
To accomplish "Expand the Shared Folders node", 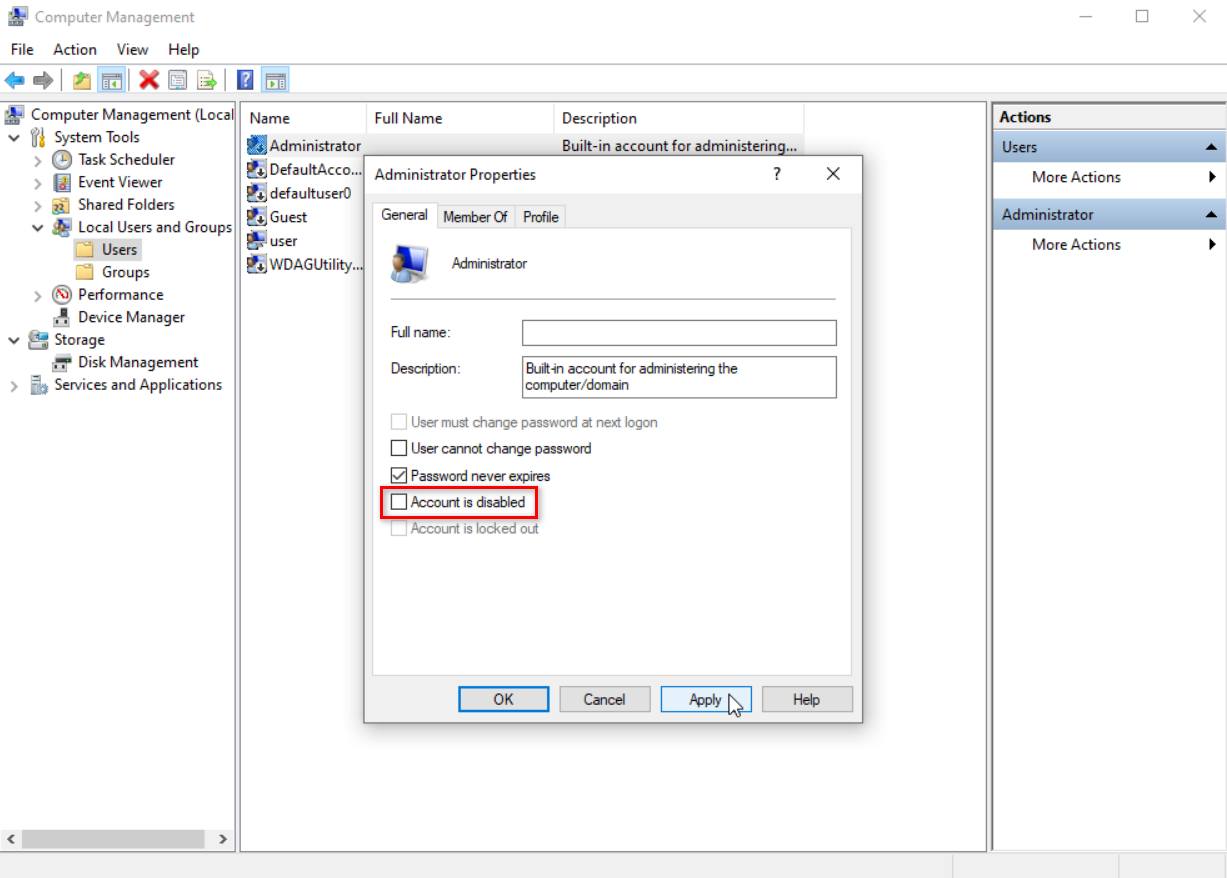I will click(38, 205).
